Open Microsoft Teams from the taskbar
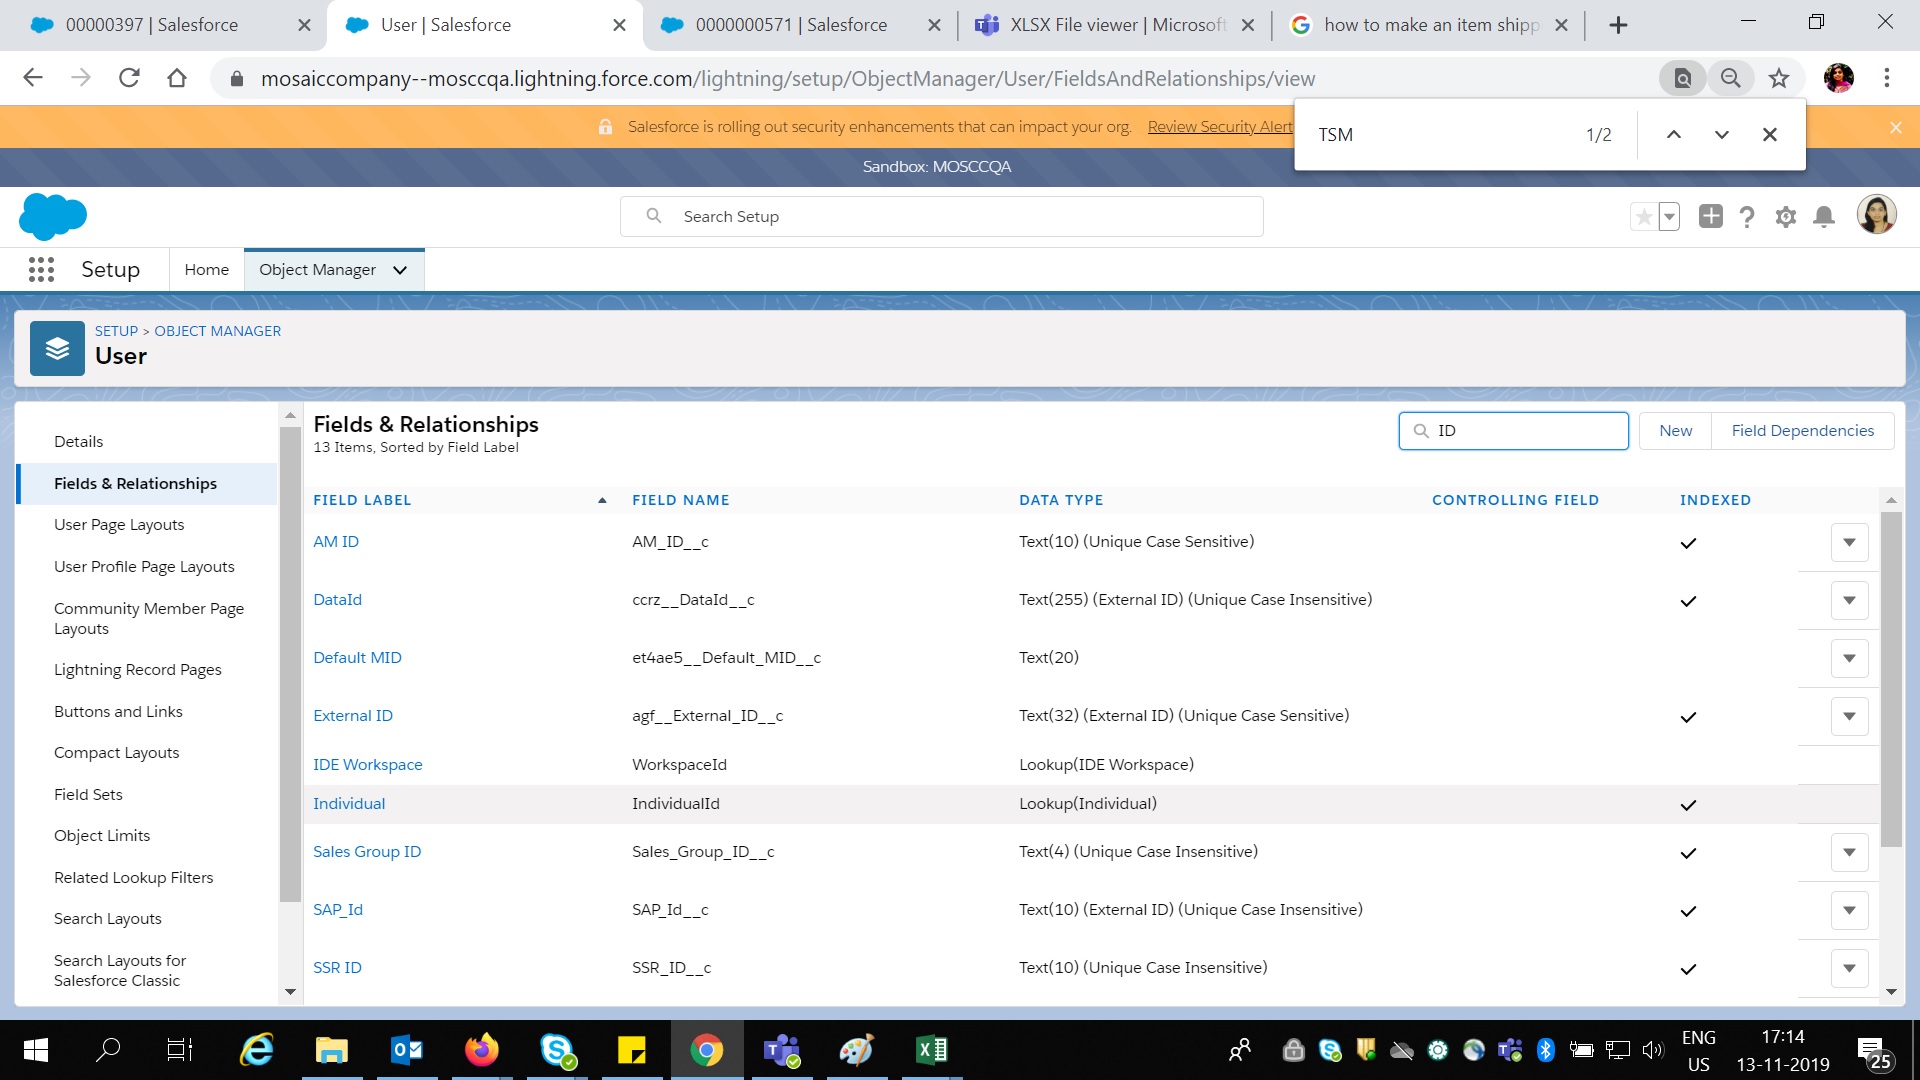Image resolution: width=1920 pixels, height=1080 pixels. pos(781,1050)
